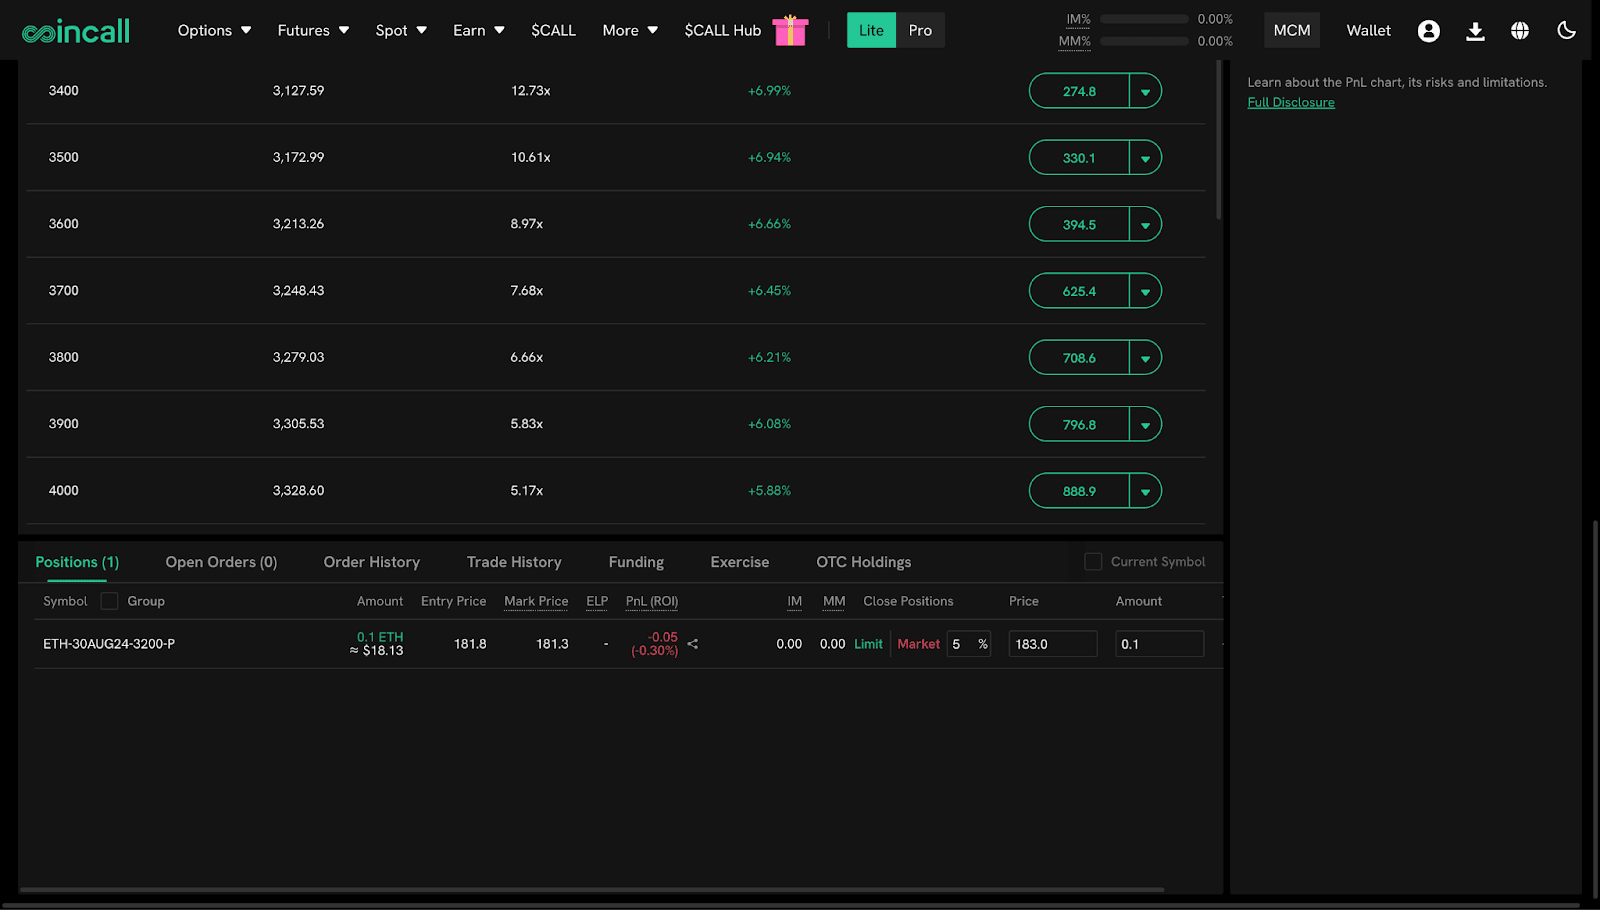
Task: Share the position PnL via share icon
Action: tap(692, 644)
